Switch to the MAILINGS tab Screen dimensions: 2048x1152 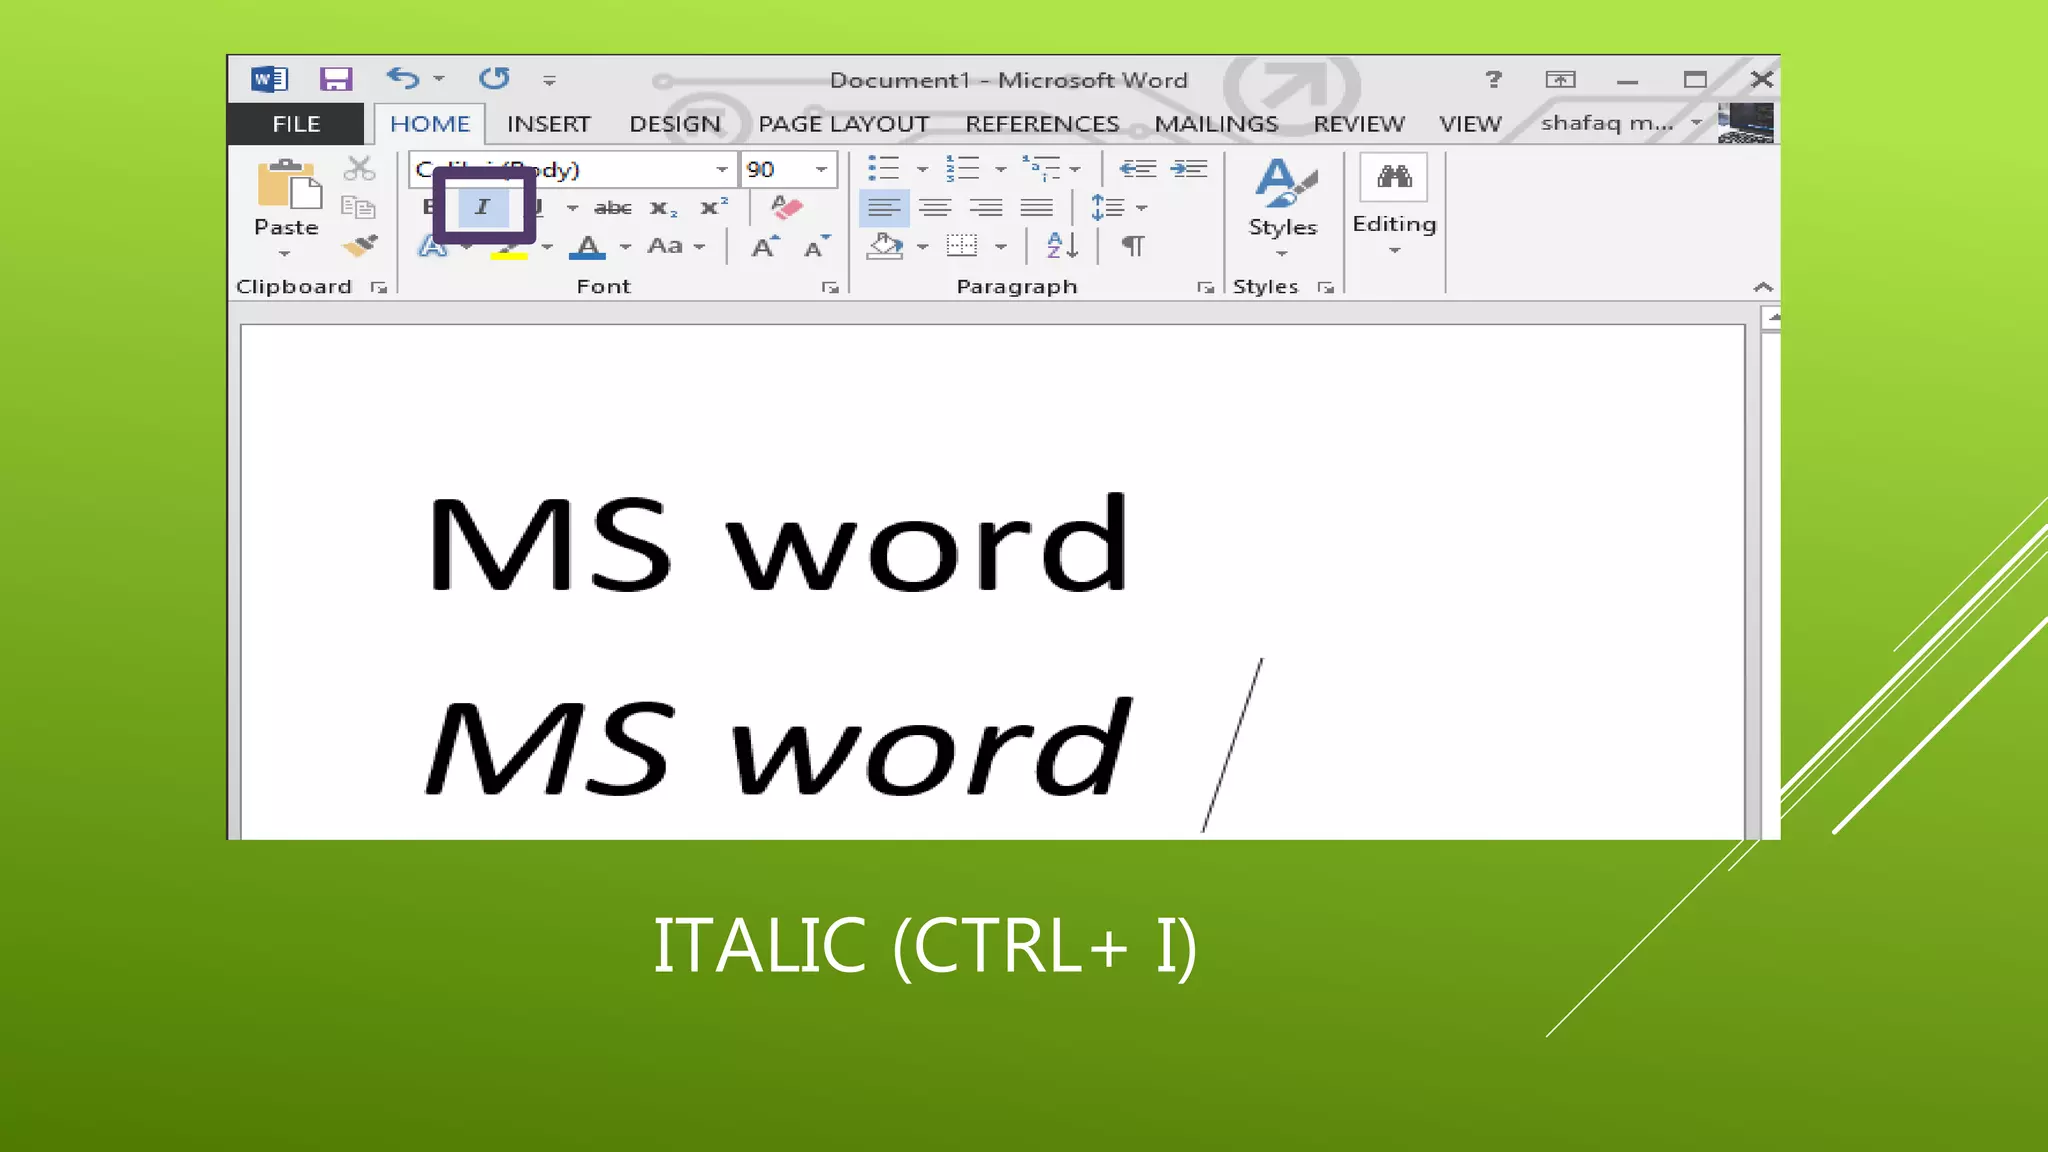[1216, 124]
